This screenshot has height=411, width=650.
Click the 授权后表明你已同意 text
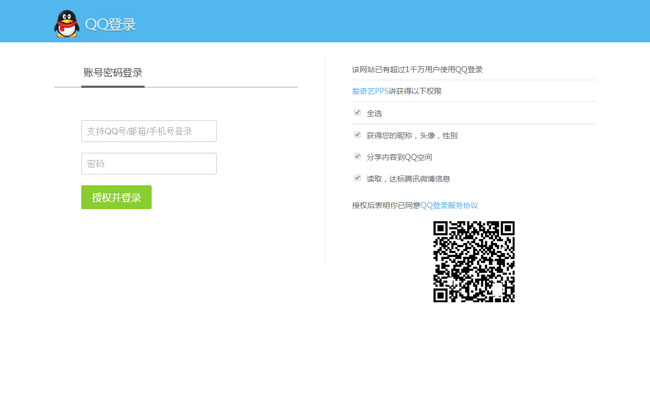coord(386,205)
